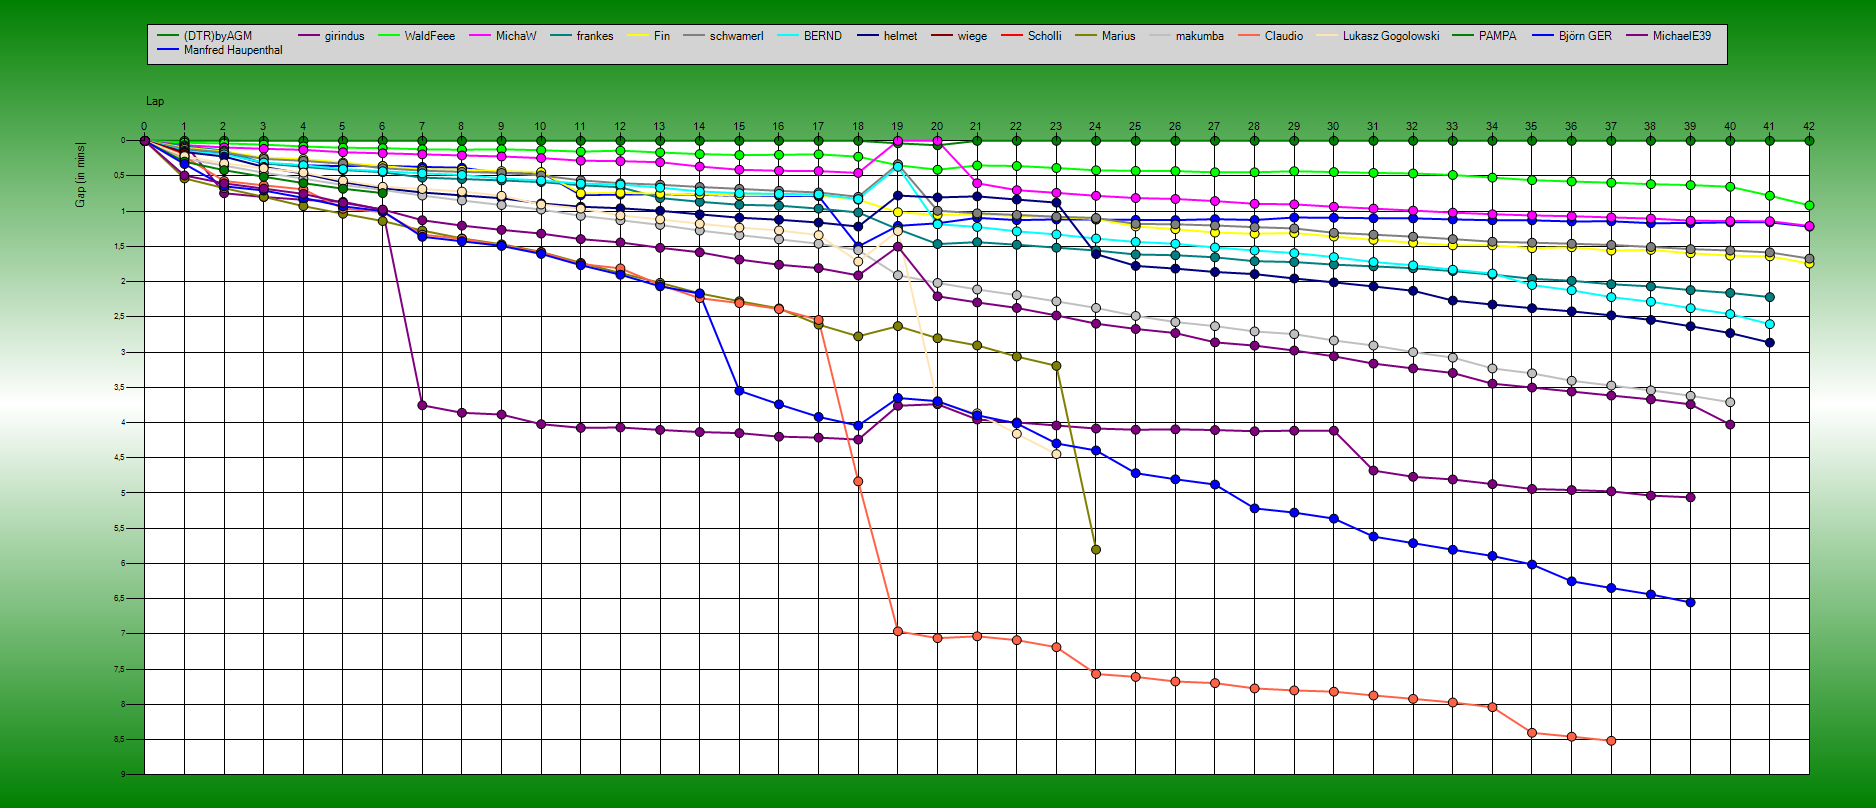This screenshot has height=808, width=1876.
Task: Click the orange point near gap 4,8 at lap 18
Action: pyautogui.click(x=858, y=482)
